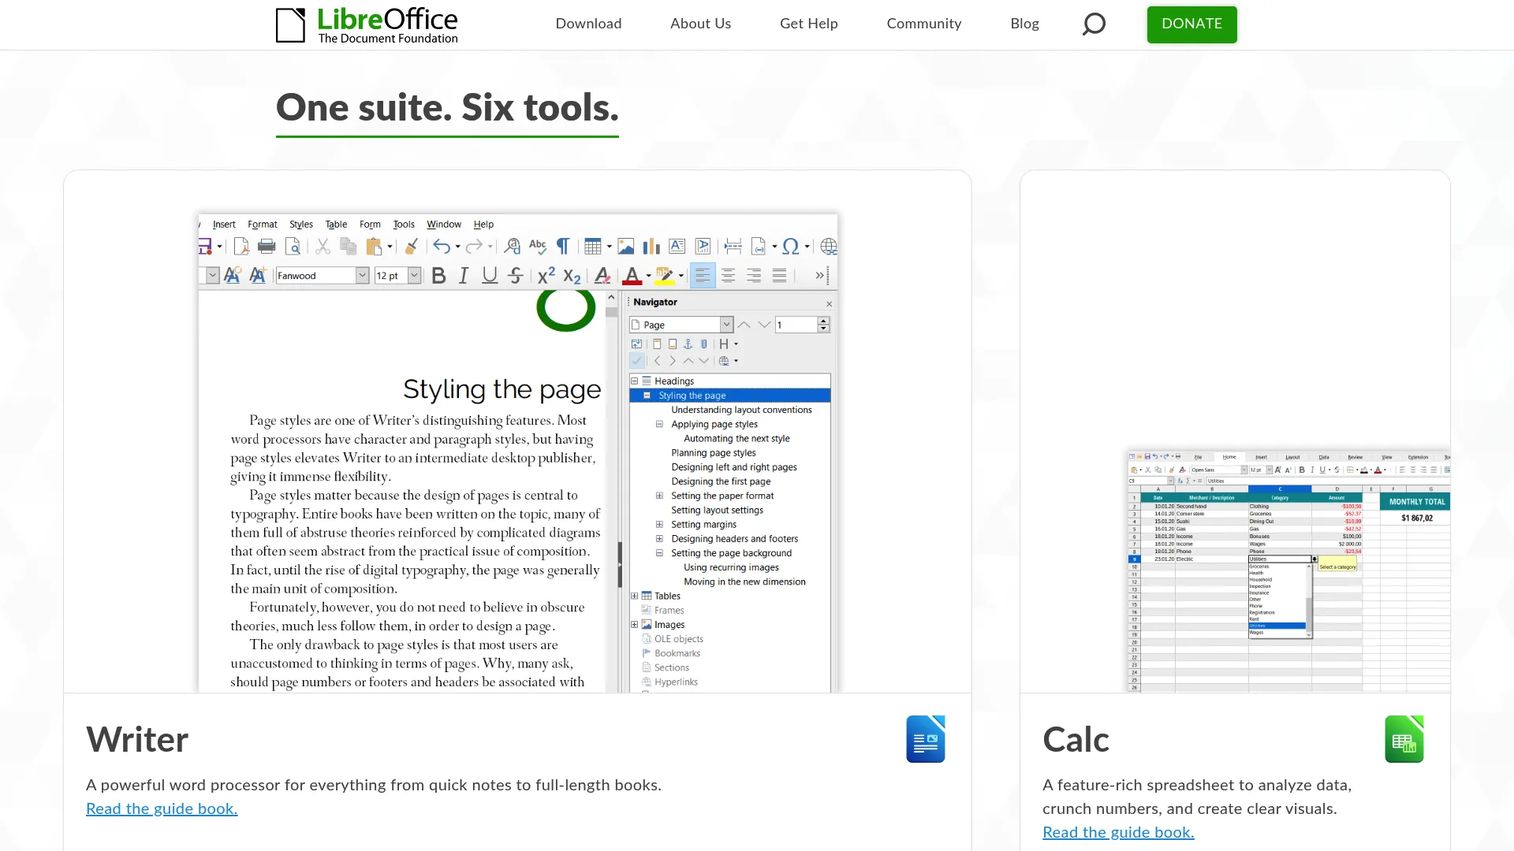Image resolution: width=1514 pixels, height=851 pixels.
Task: Open the Community navigation menu
Action: pyautogui.click(x=924, y=24)
